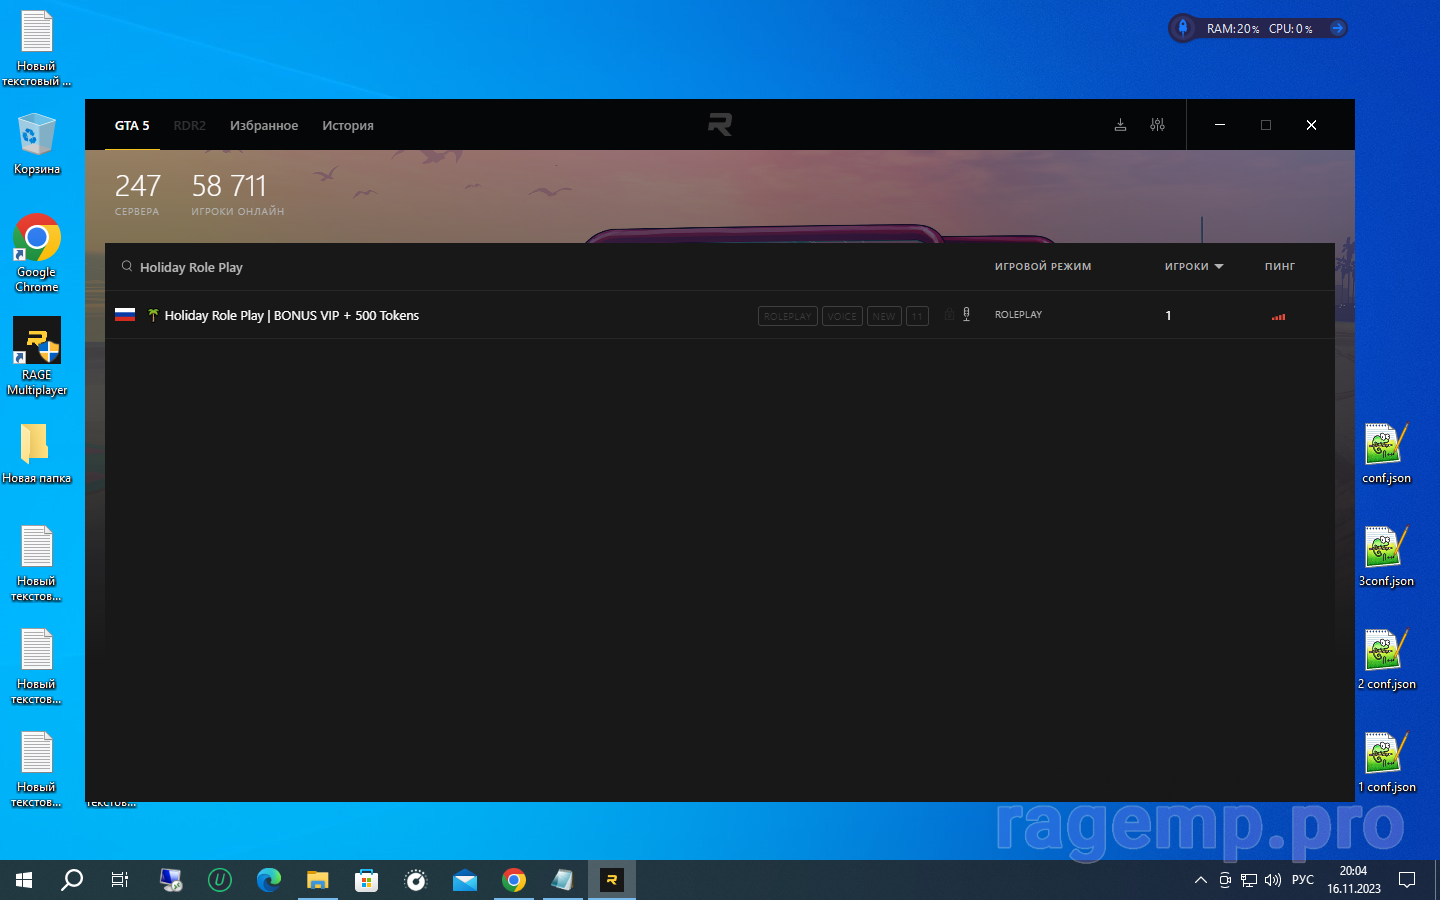Open the remote desktop taskbar icon
This screenshot has height=900, width=1440.
pos(171,880)
